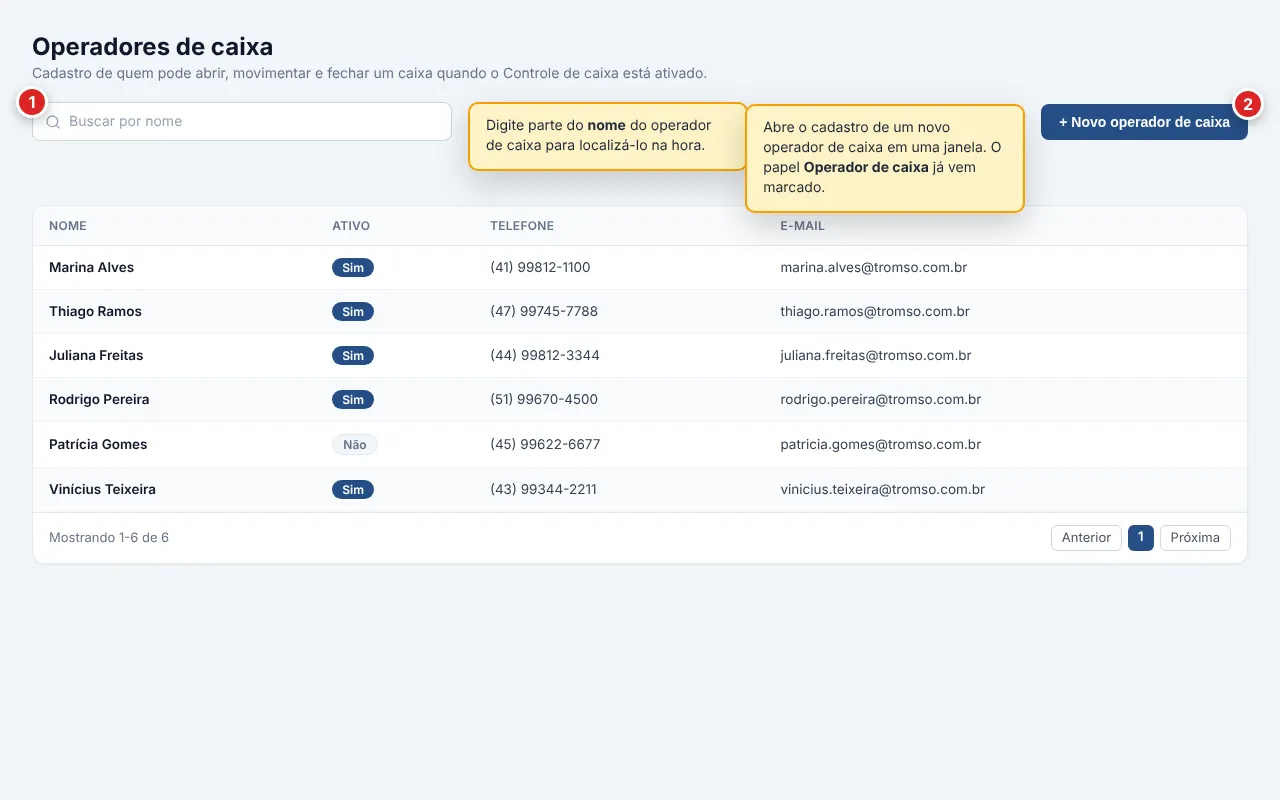Click the E-MAIL column header
This screenshot has width=1280, height=800.
coord(802,226)
